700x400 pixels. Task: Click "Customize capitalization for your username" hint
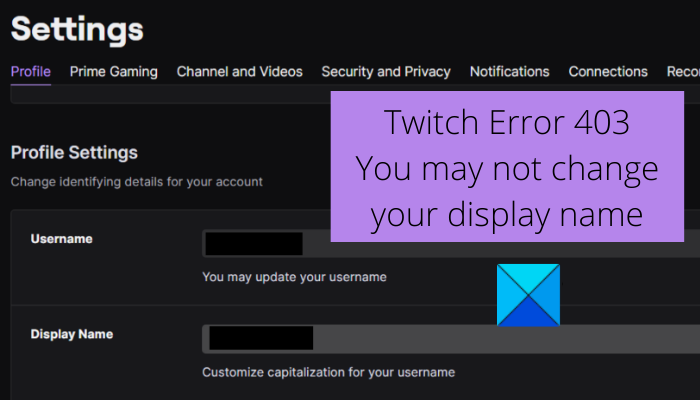click(328, 372)
